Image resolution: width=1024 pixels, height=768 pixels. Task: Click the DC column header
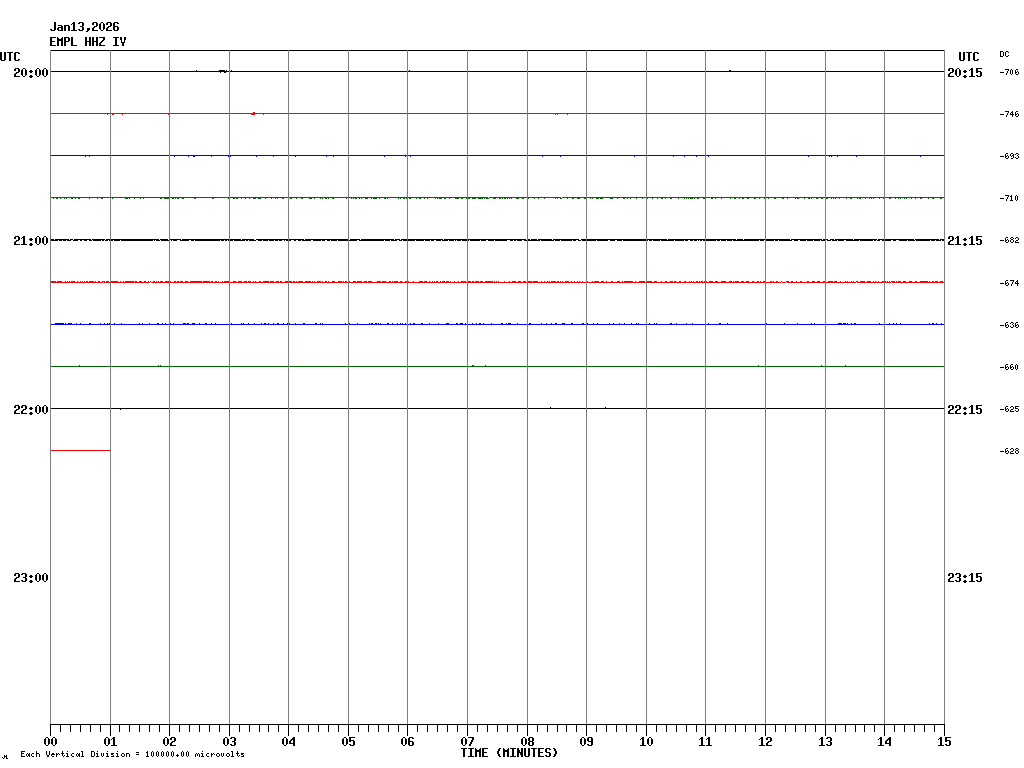point(1004,54)
